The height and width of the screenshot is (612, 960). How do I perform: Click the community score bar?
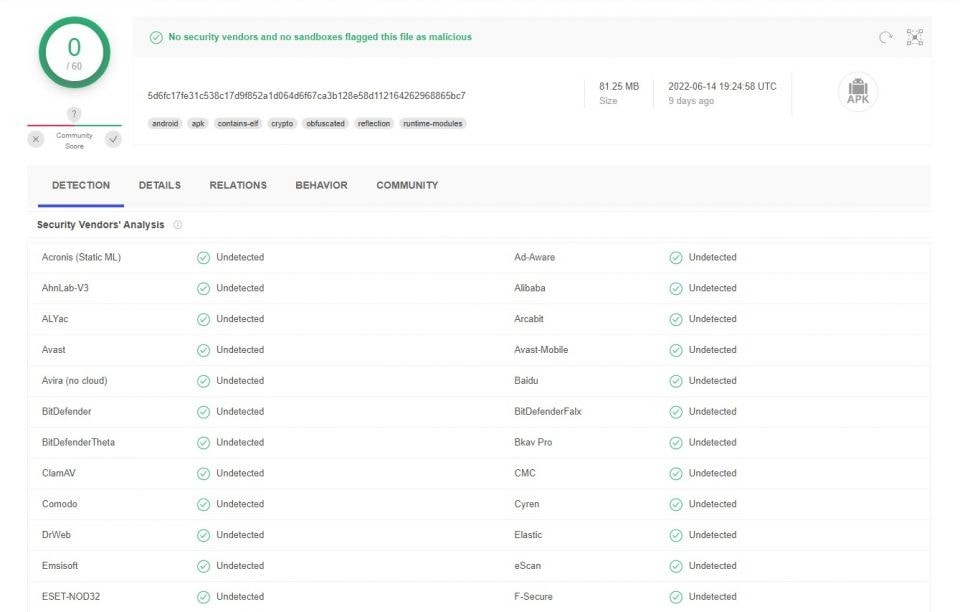(74, 125)
